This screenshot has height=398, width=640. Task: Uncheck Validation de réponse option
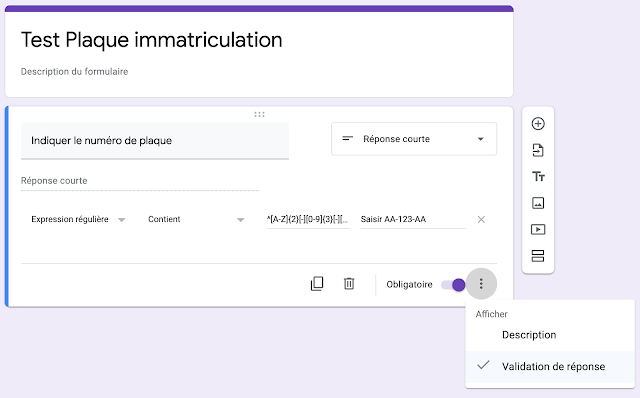pos(550,367)
